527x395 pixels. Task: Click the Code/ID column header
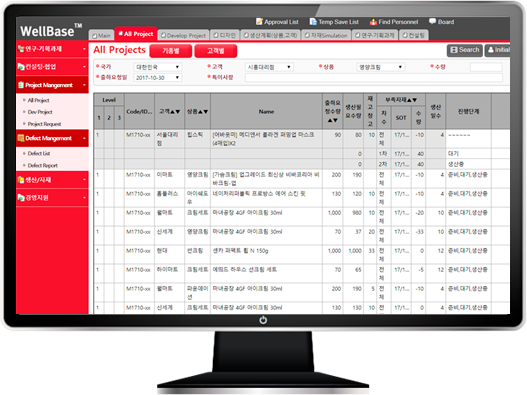[x=139, y=112]
